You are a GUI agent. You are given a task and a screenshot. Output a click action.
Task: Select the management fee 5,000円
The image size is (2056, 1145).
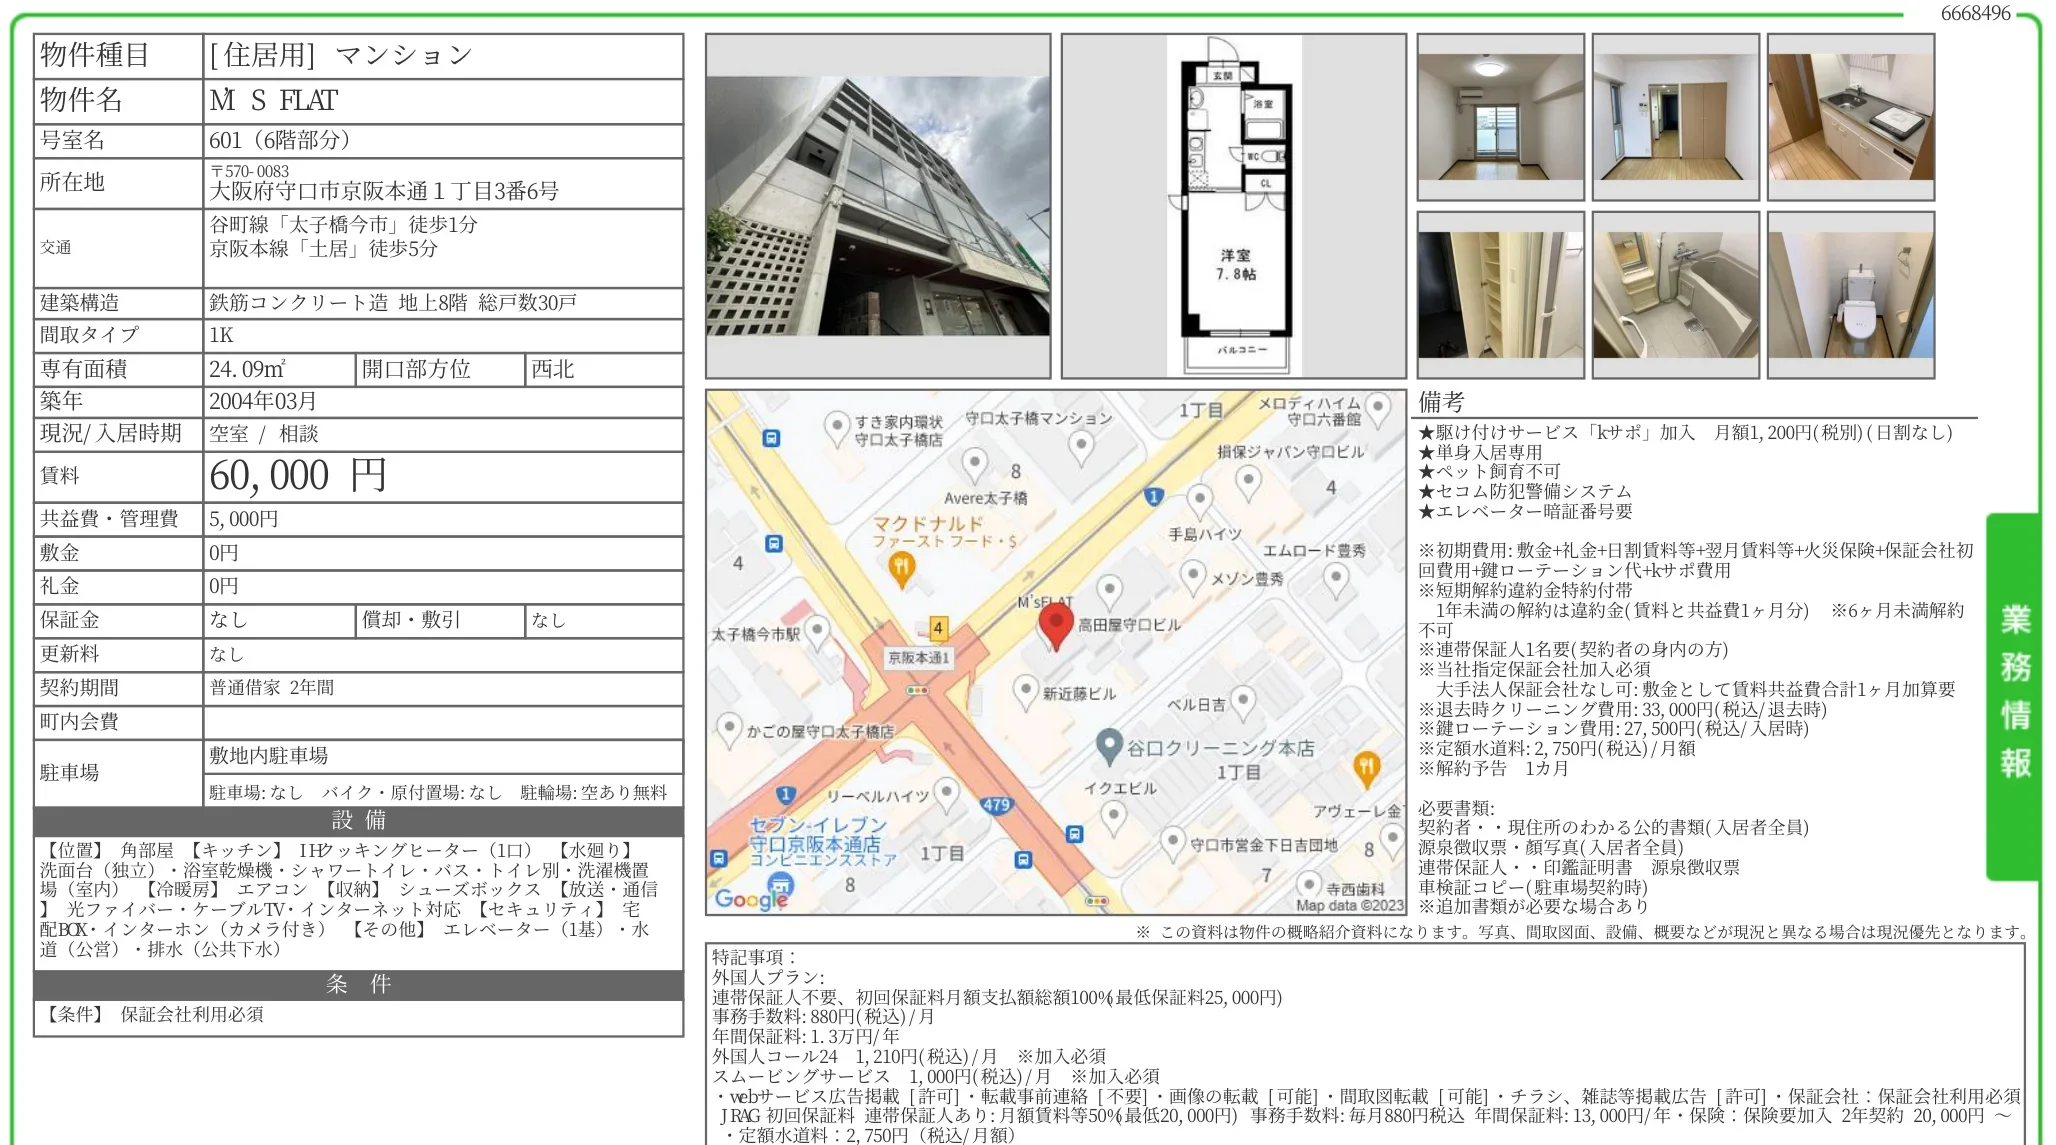[244, 519]
